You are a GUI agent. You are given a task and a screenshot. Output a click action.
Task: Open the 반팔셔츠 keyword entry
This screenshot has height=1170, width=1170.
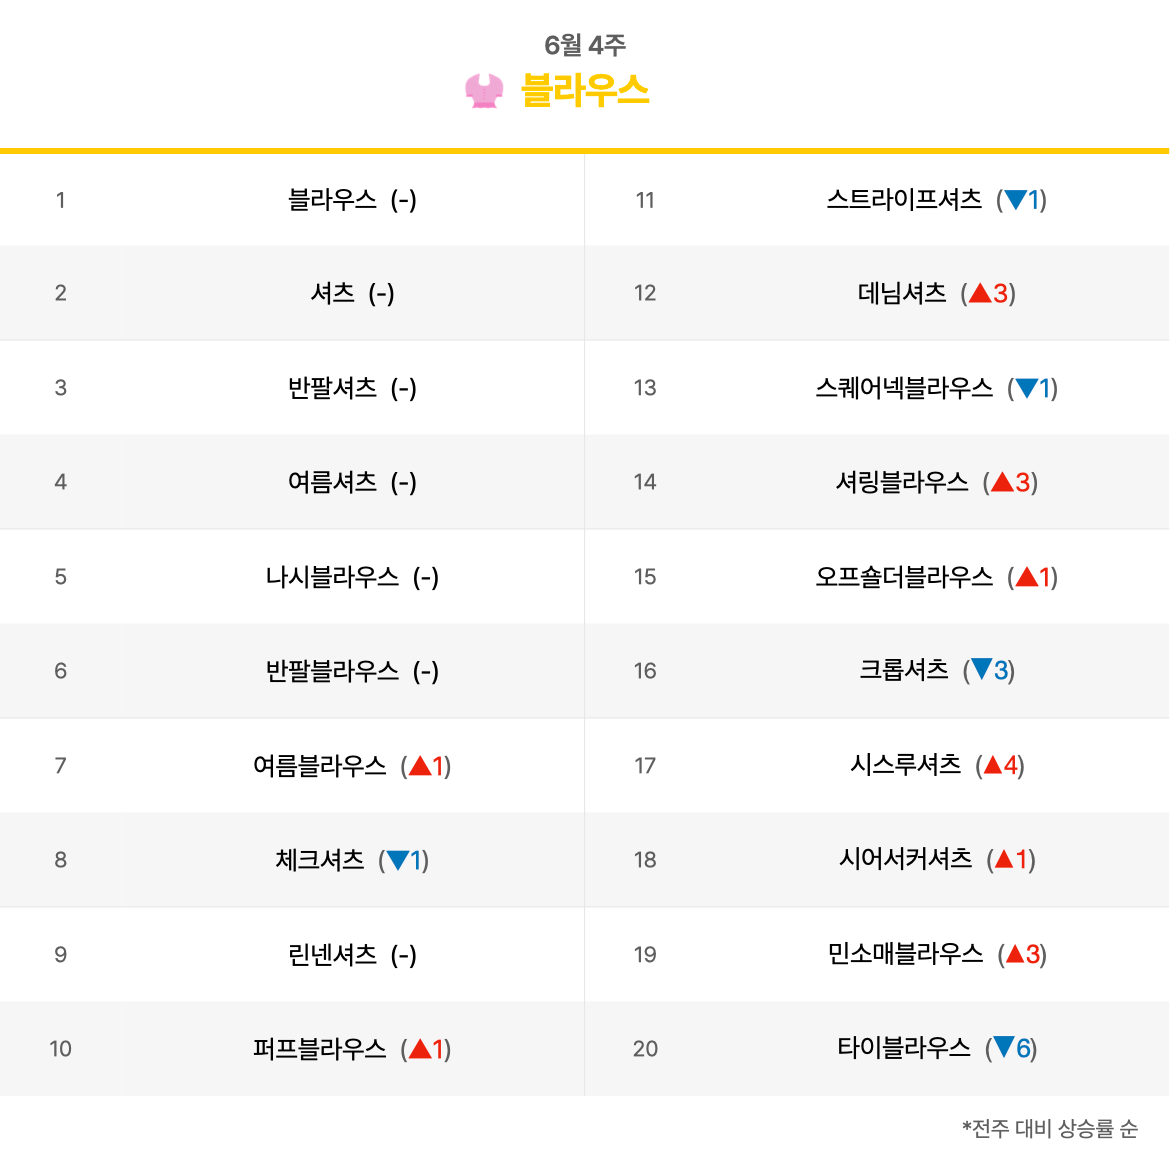coord(332,388)
